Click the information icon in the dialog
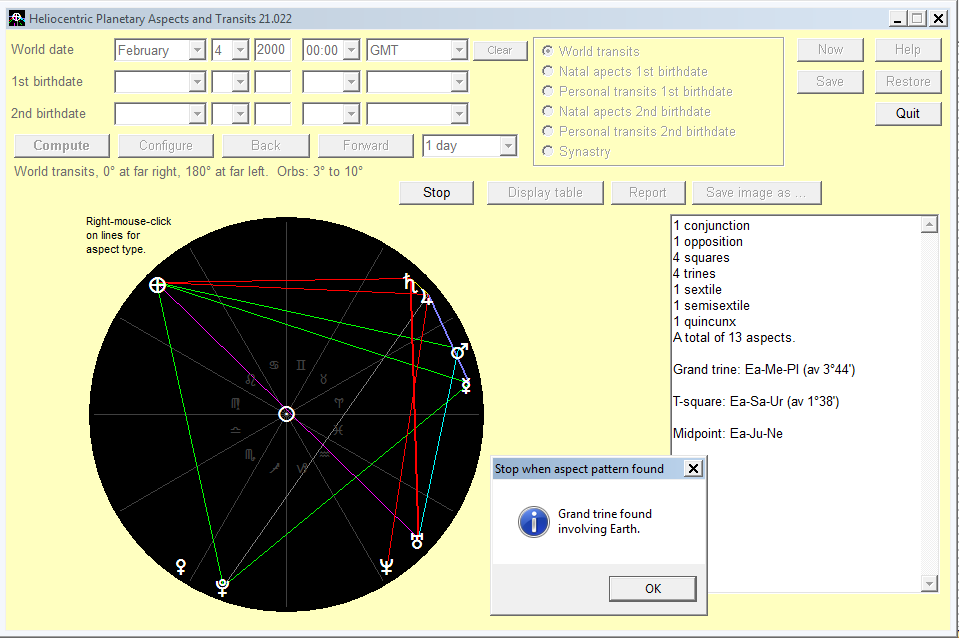This screenshot has width=959, height=638. point(533,522)
